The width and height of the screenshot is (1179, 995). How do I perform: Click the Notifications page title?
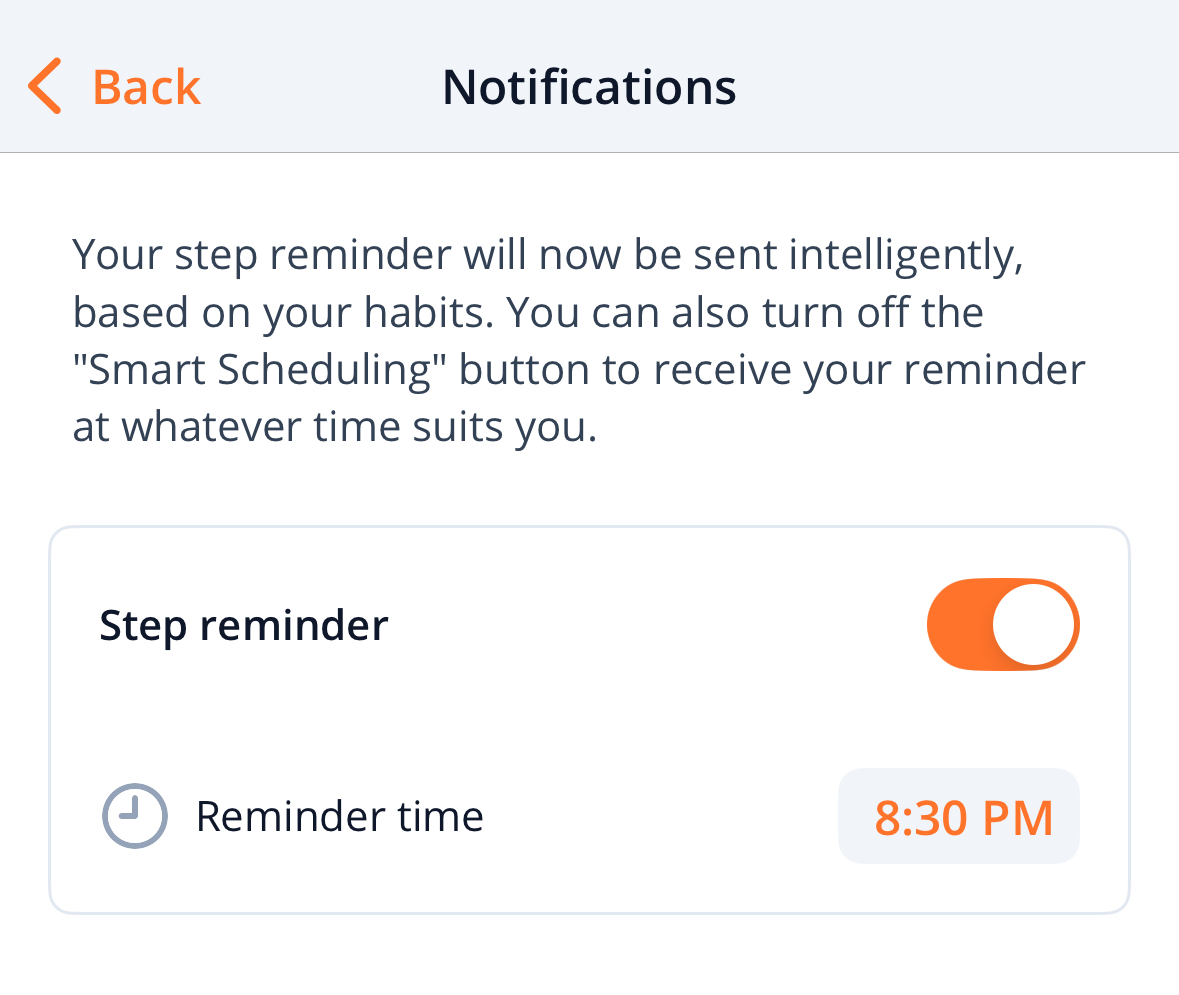tap(589, 87)
